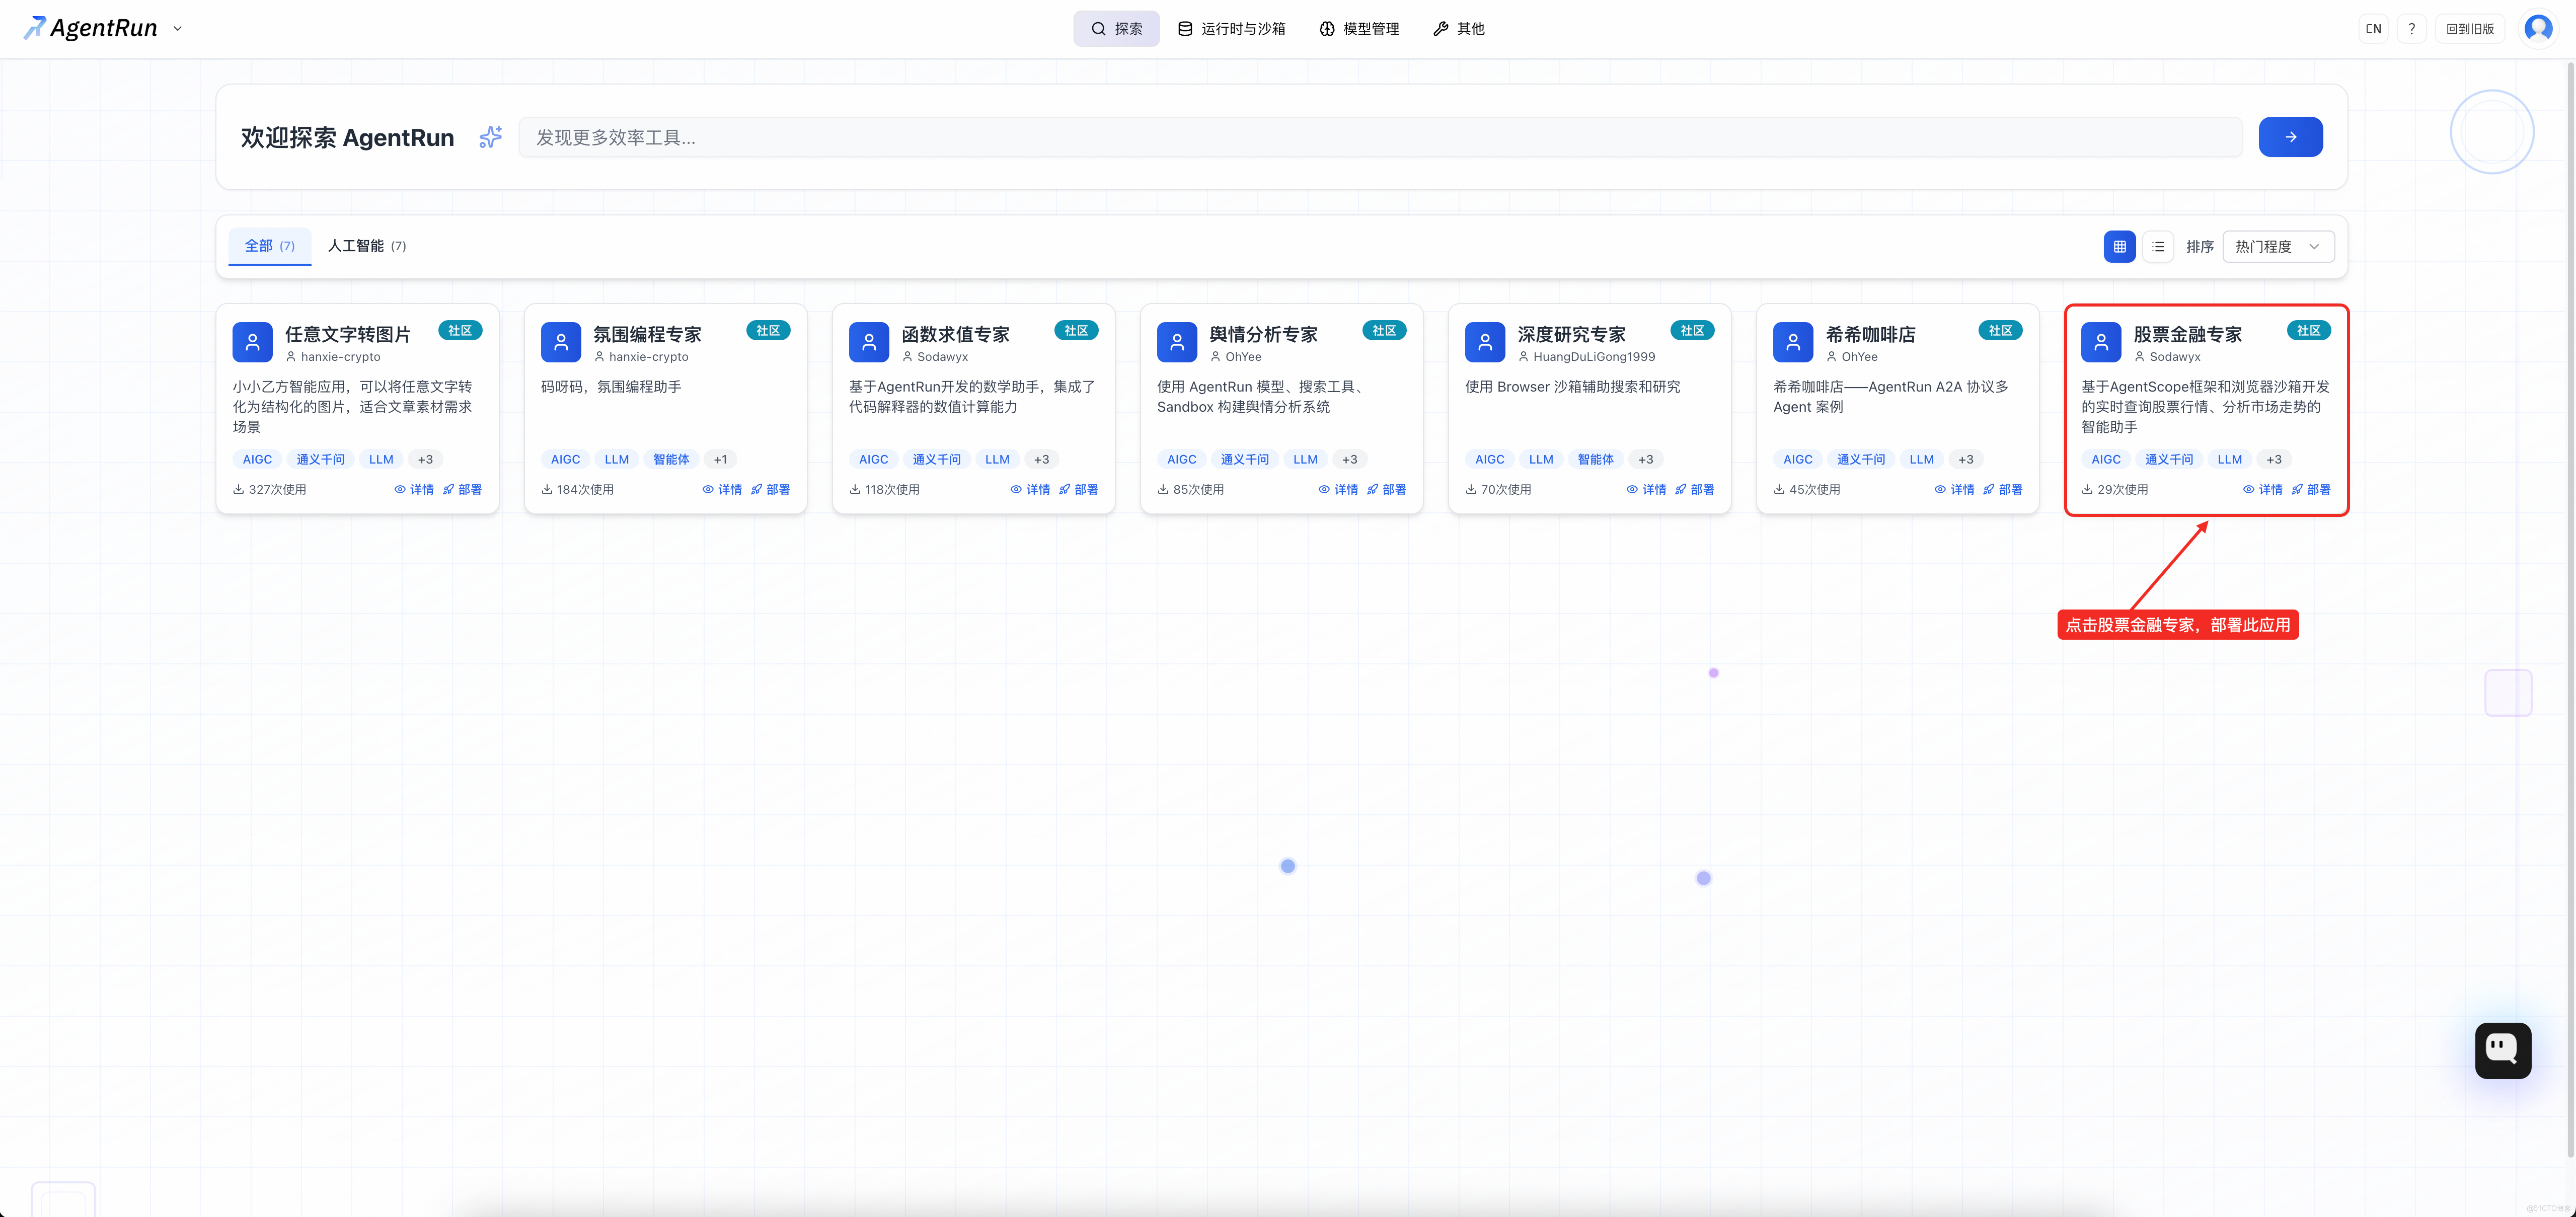2576x1217 pixels.
Task: Click the AI sparkle icon beside search
Action: point(490,137)
